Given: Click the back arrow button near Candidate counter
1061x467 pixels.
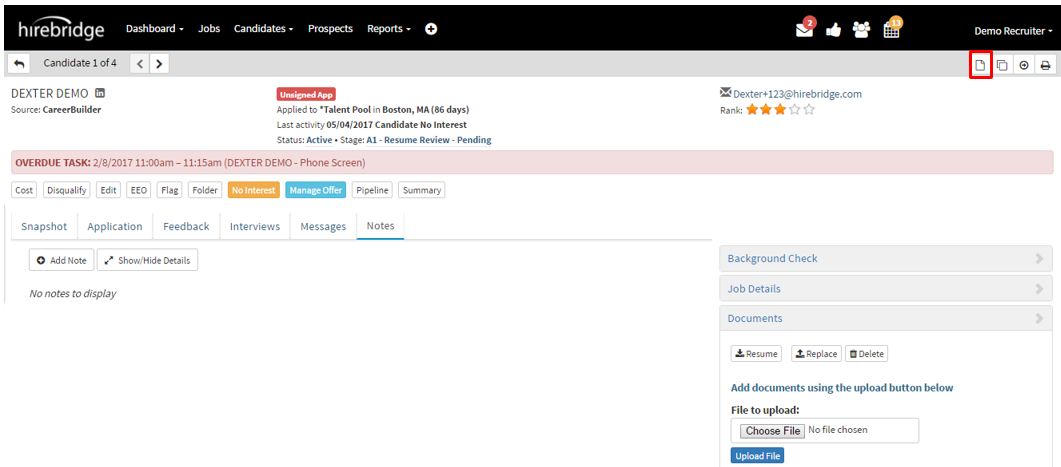Looking at the screenshot, I should [19, 64].
